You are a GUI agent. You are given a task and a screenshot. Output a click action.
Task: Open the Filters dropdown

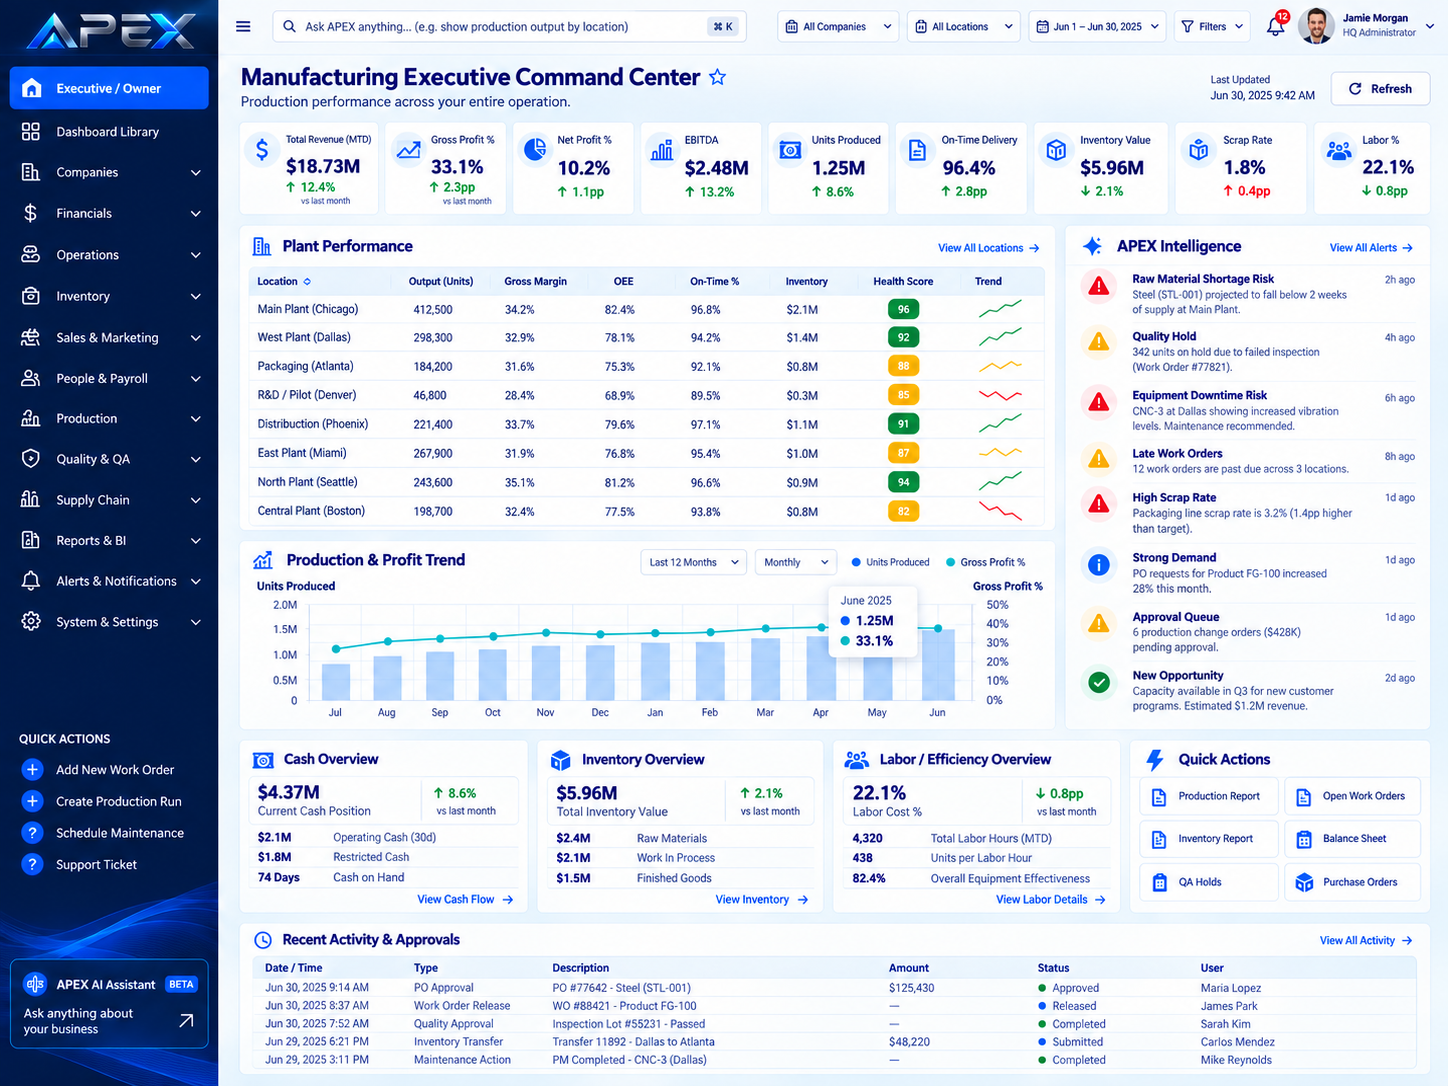[x=1212, y=27]
